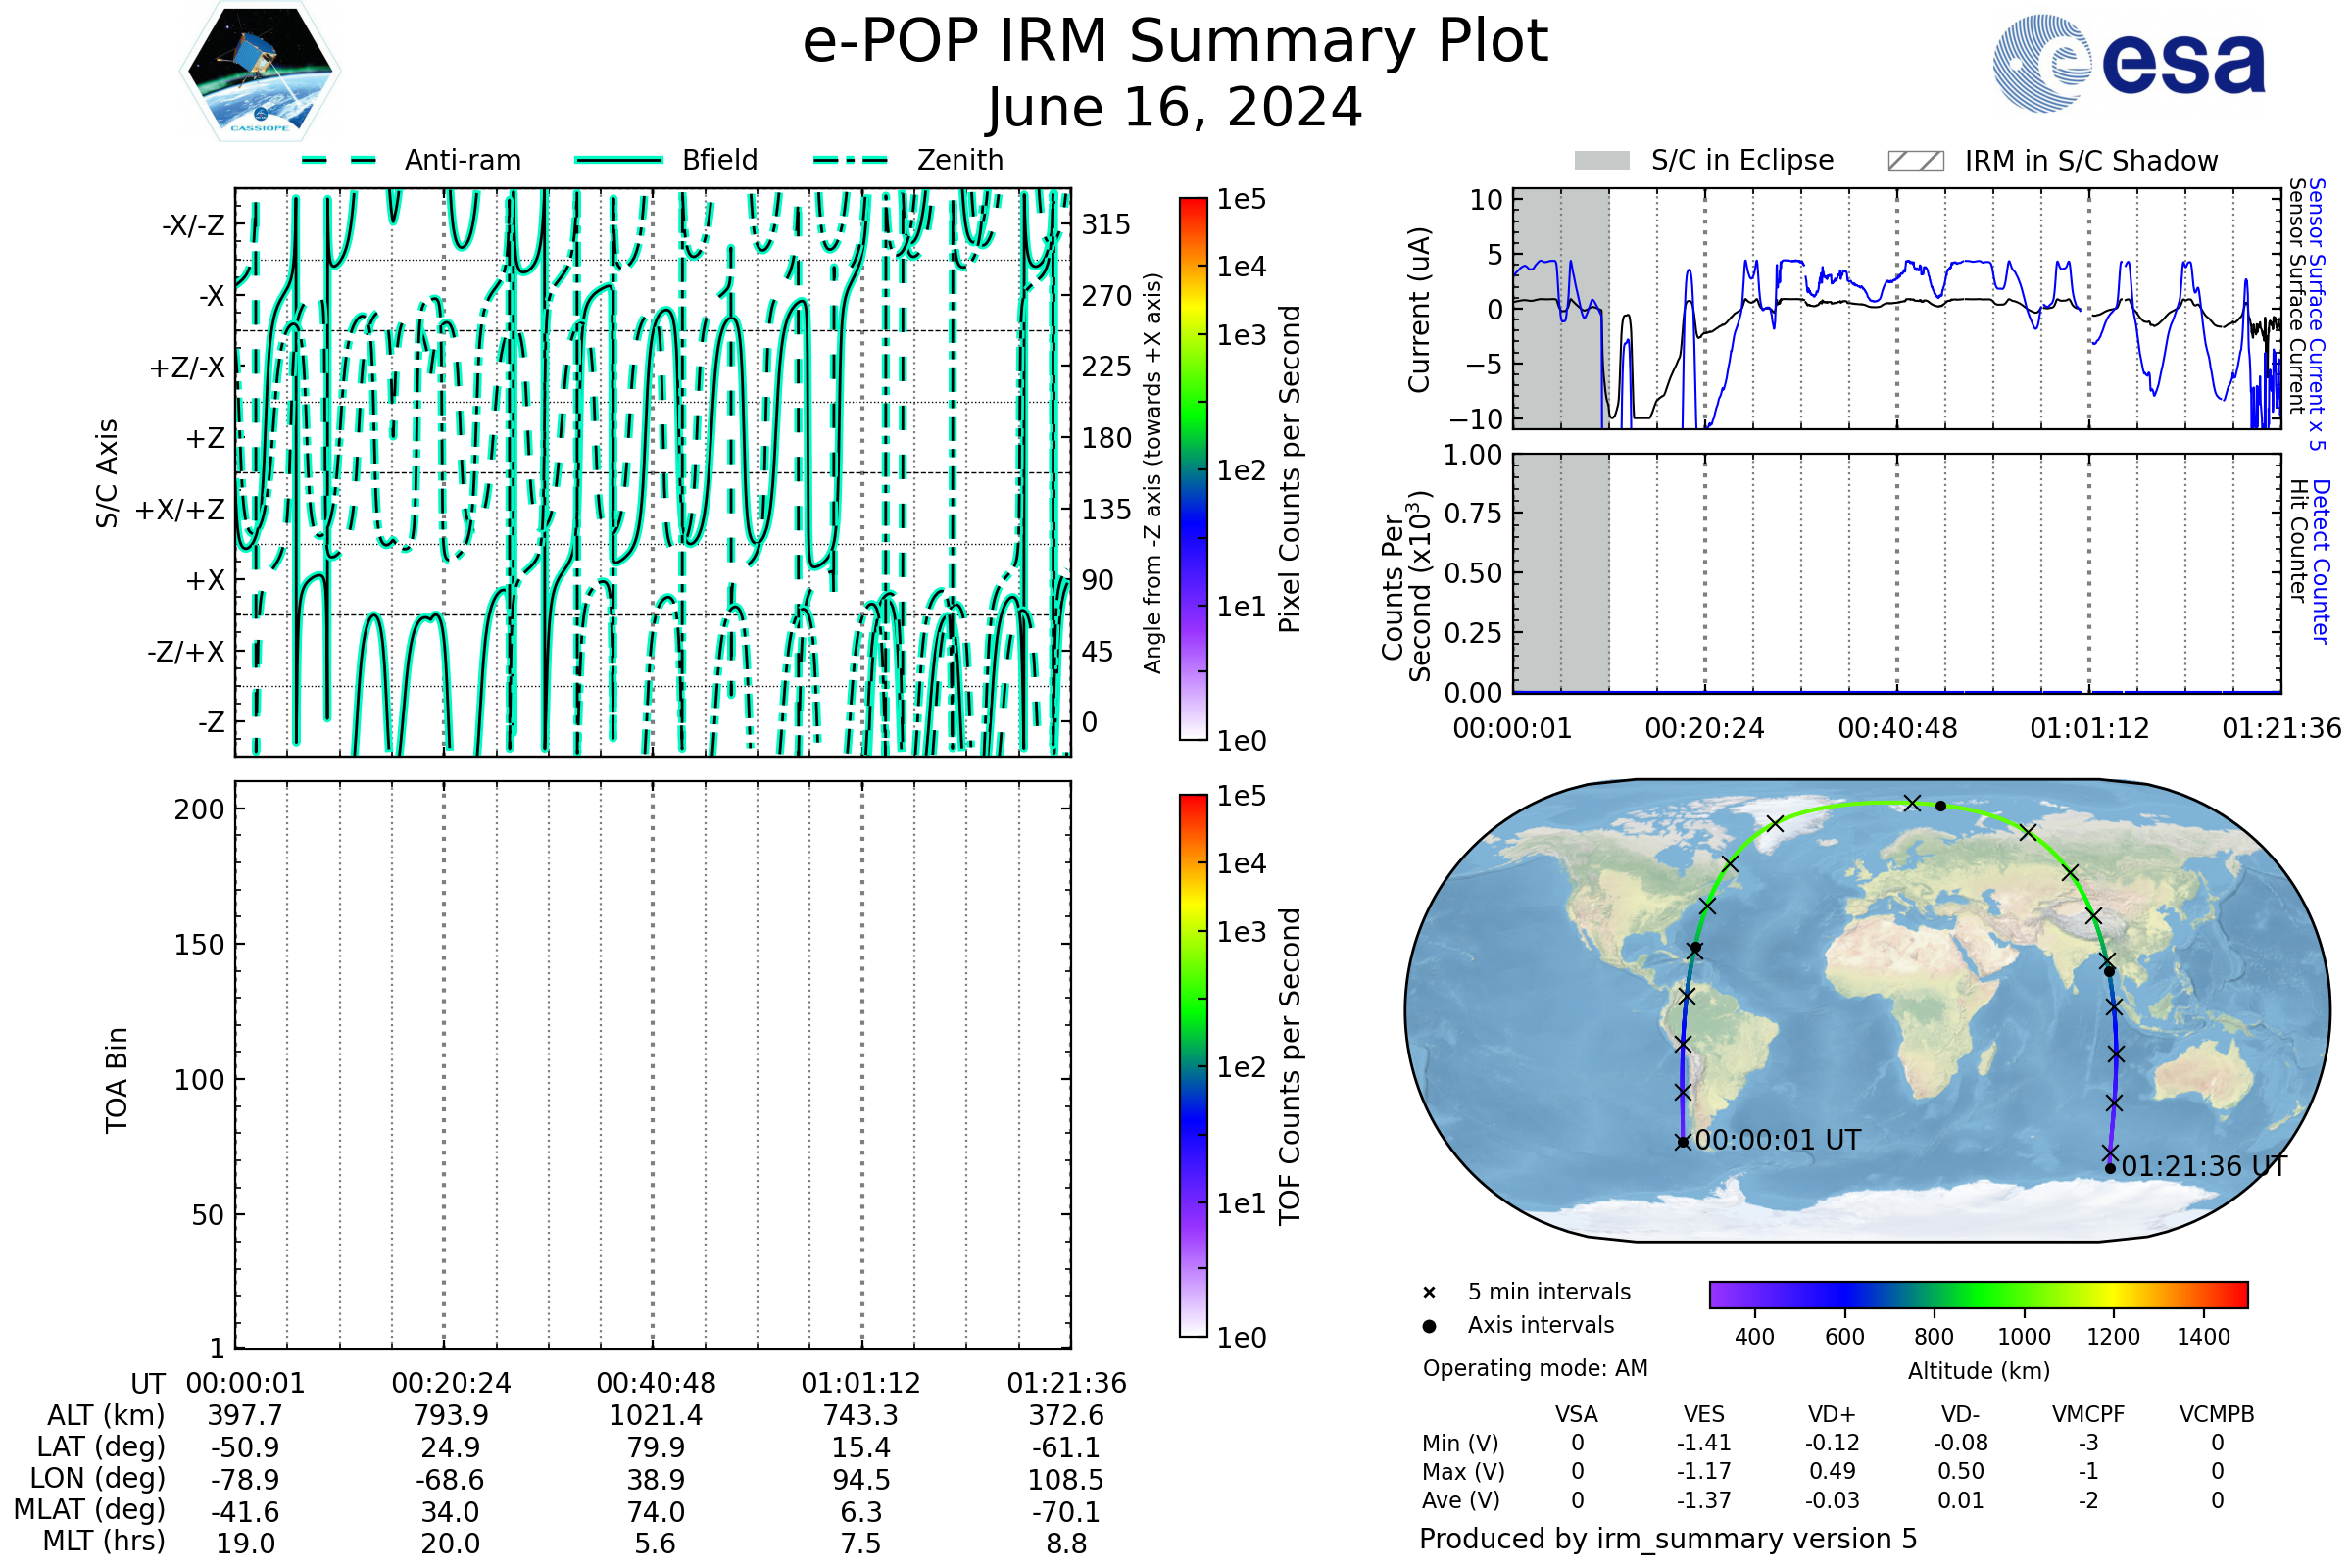
Task: Click the Operating mode: AM text
Action: 1535,1368
